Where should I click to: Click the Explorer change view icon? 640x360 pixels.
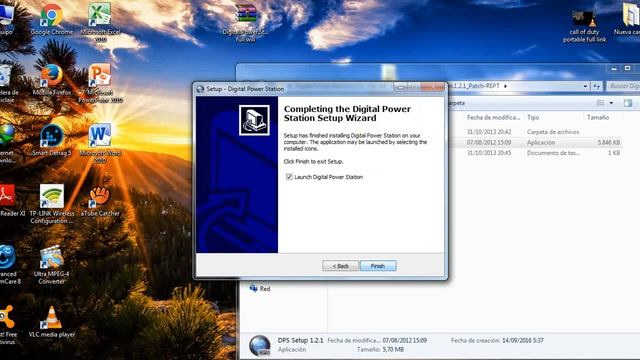coord(600,103)
